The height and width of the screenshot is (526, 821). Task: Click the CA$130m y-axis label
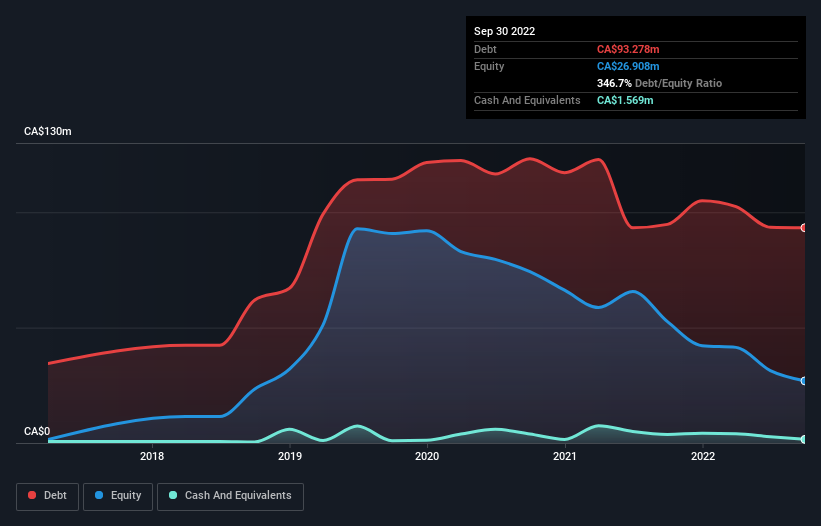point(48,131)
